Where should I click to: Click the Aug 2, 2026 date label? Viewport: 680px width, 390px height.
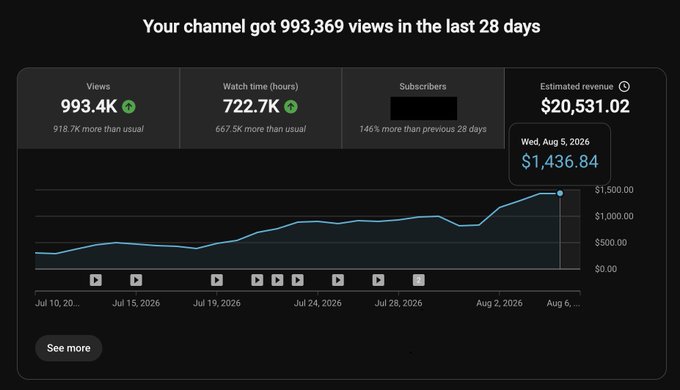(x=499, y=303)
